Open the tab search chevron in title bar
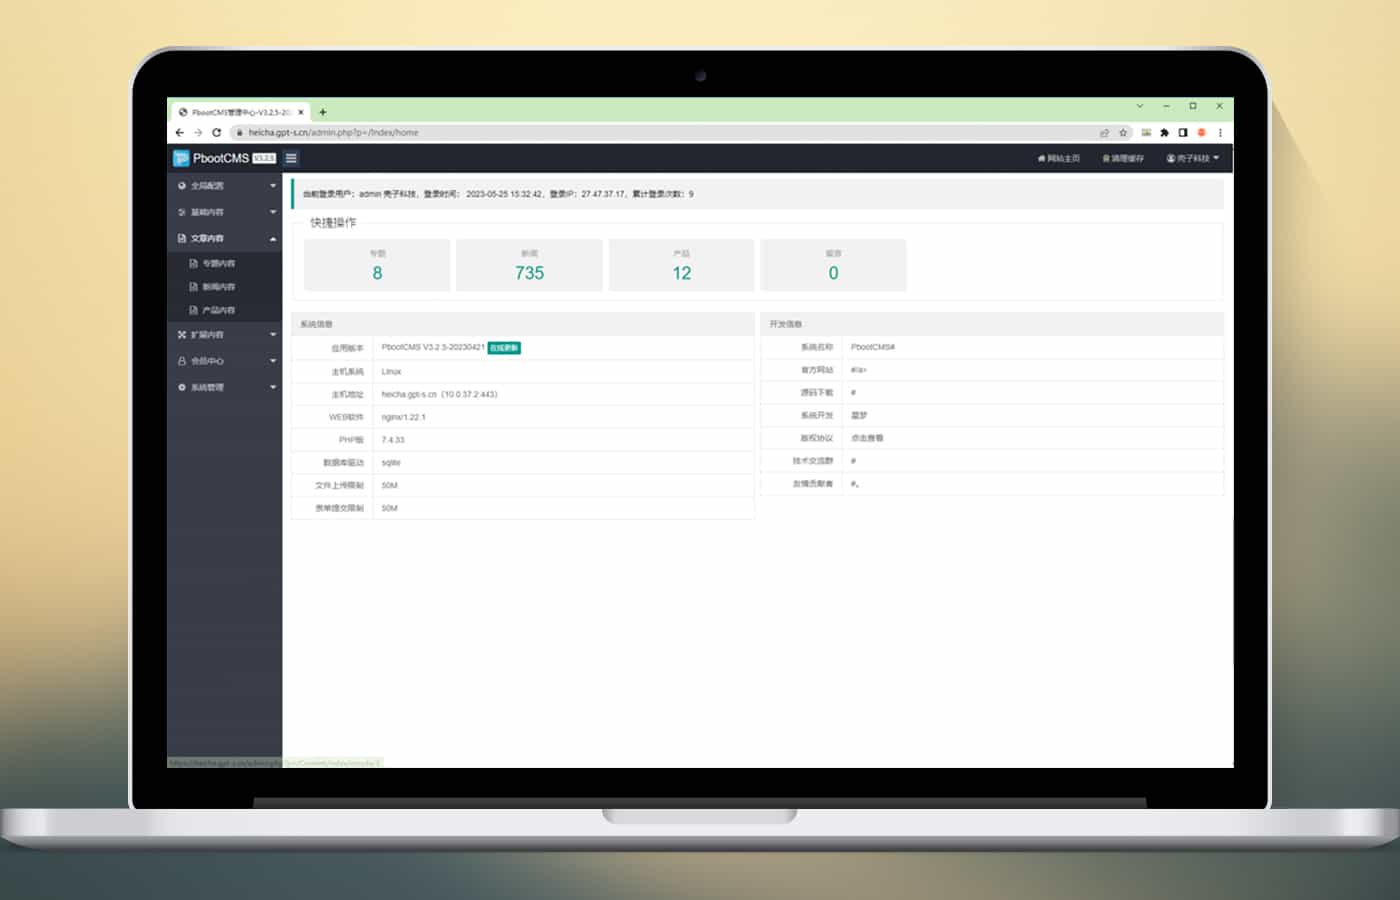 pyautogui.click(x=1139, y=106)
